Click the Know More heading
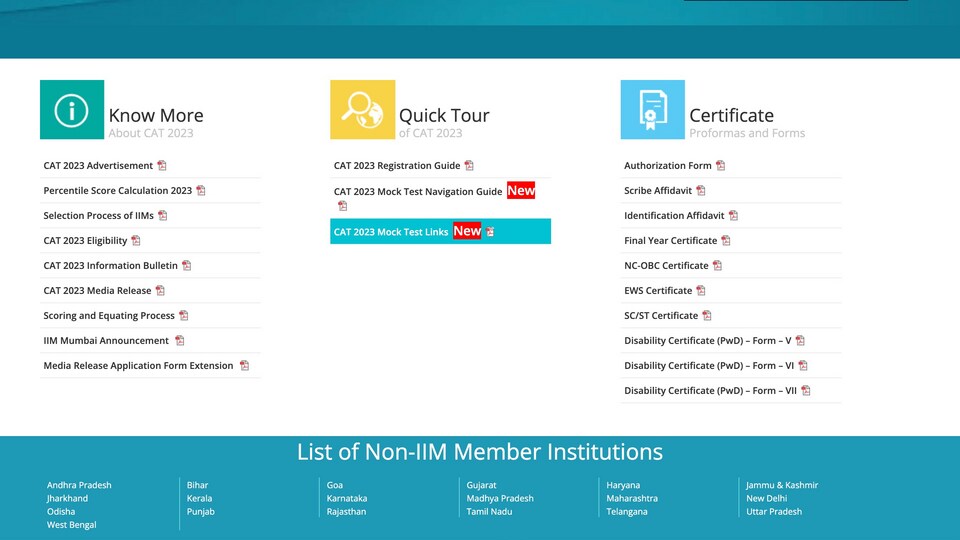Viewport: 960px width, 540px height. point(156,115)
